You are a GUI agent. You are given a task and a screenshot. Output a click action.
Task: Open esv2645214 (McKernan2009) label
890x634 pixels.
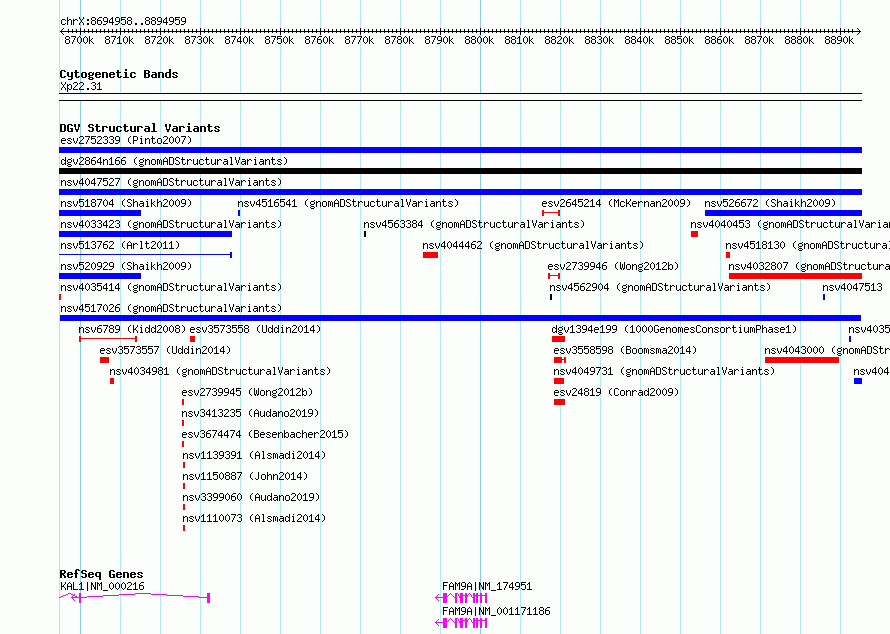(x=616, y=203)
